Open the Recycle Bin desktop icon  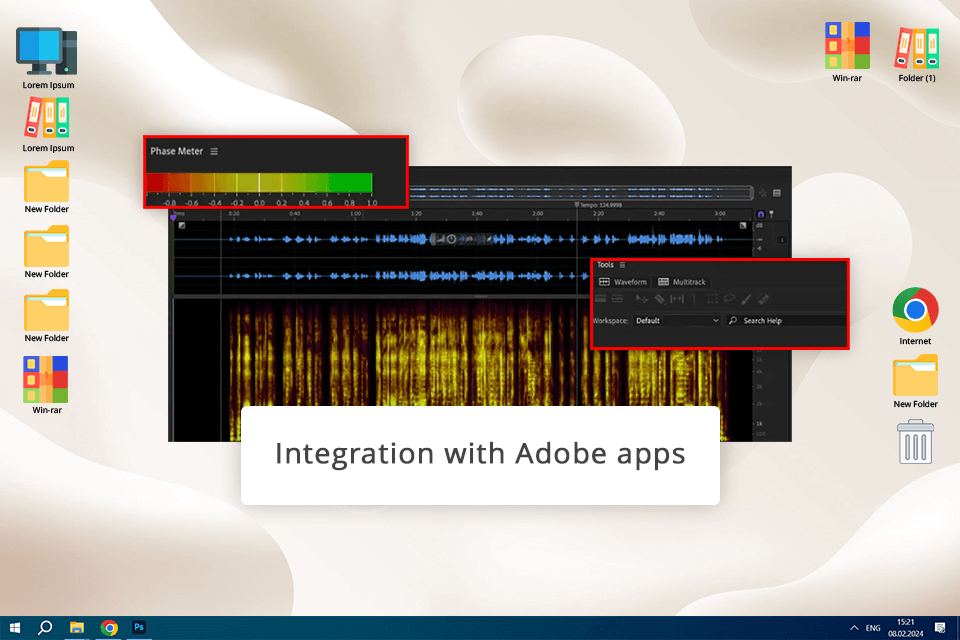(915, 442)
